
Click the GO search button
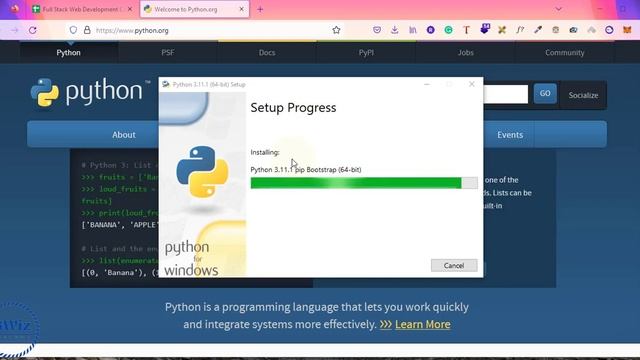point(545,93)
